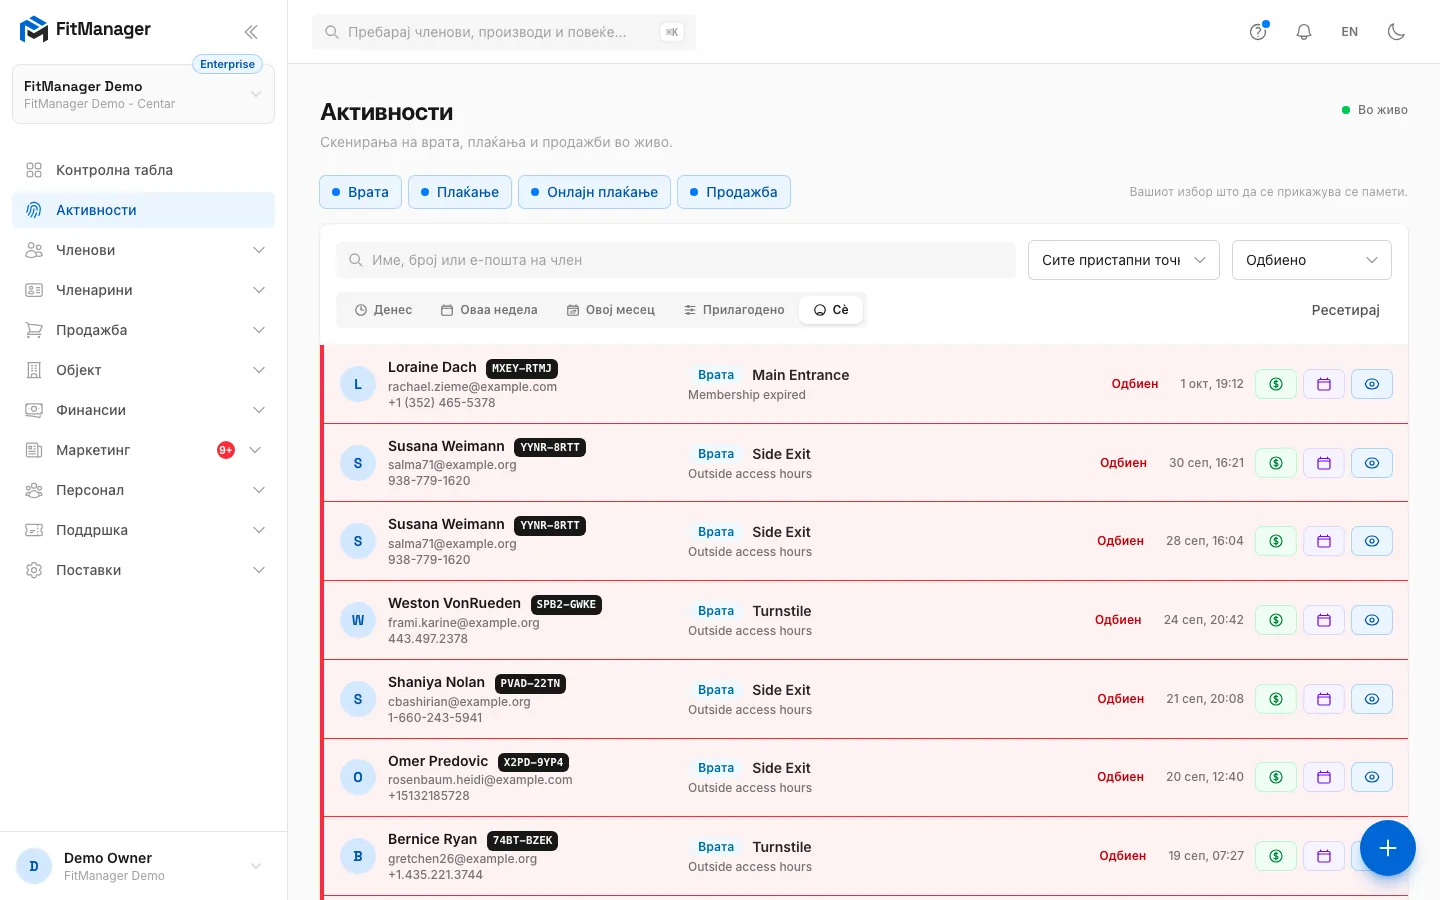Toggle the Продажба filter chip
The image size is (1440, 900).
[x=734, y=192]
